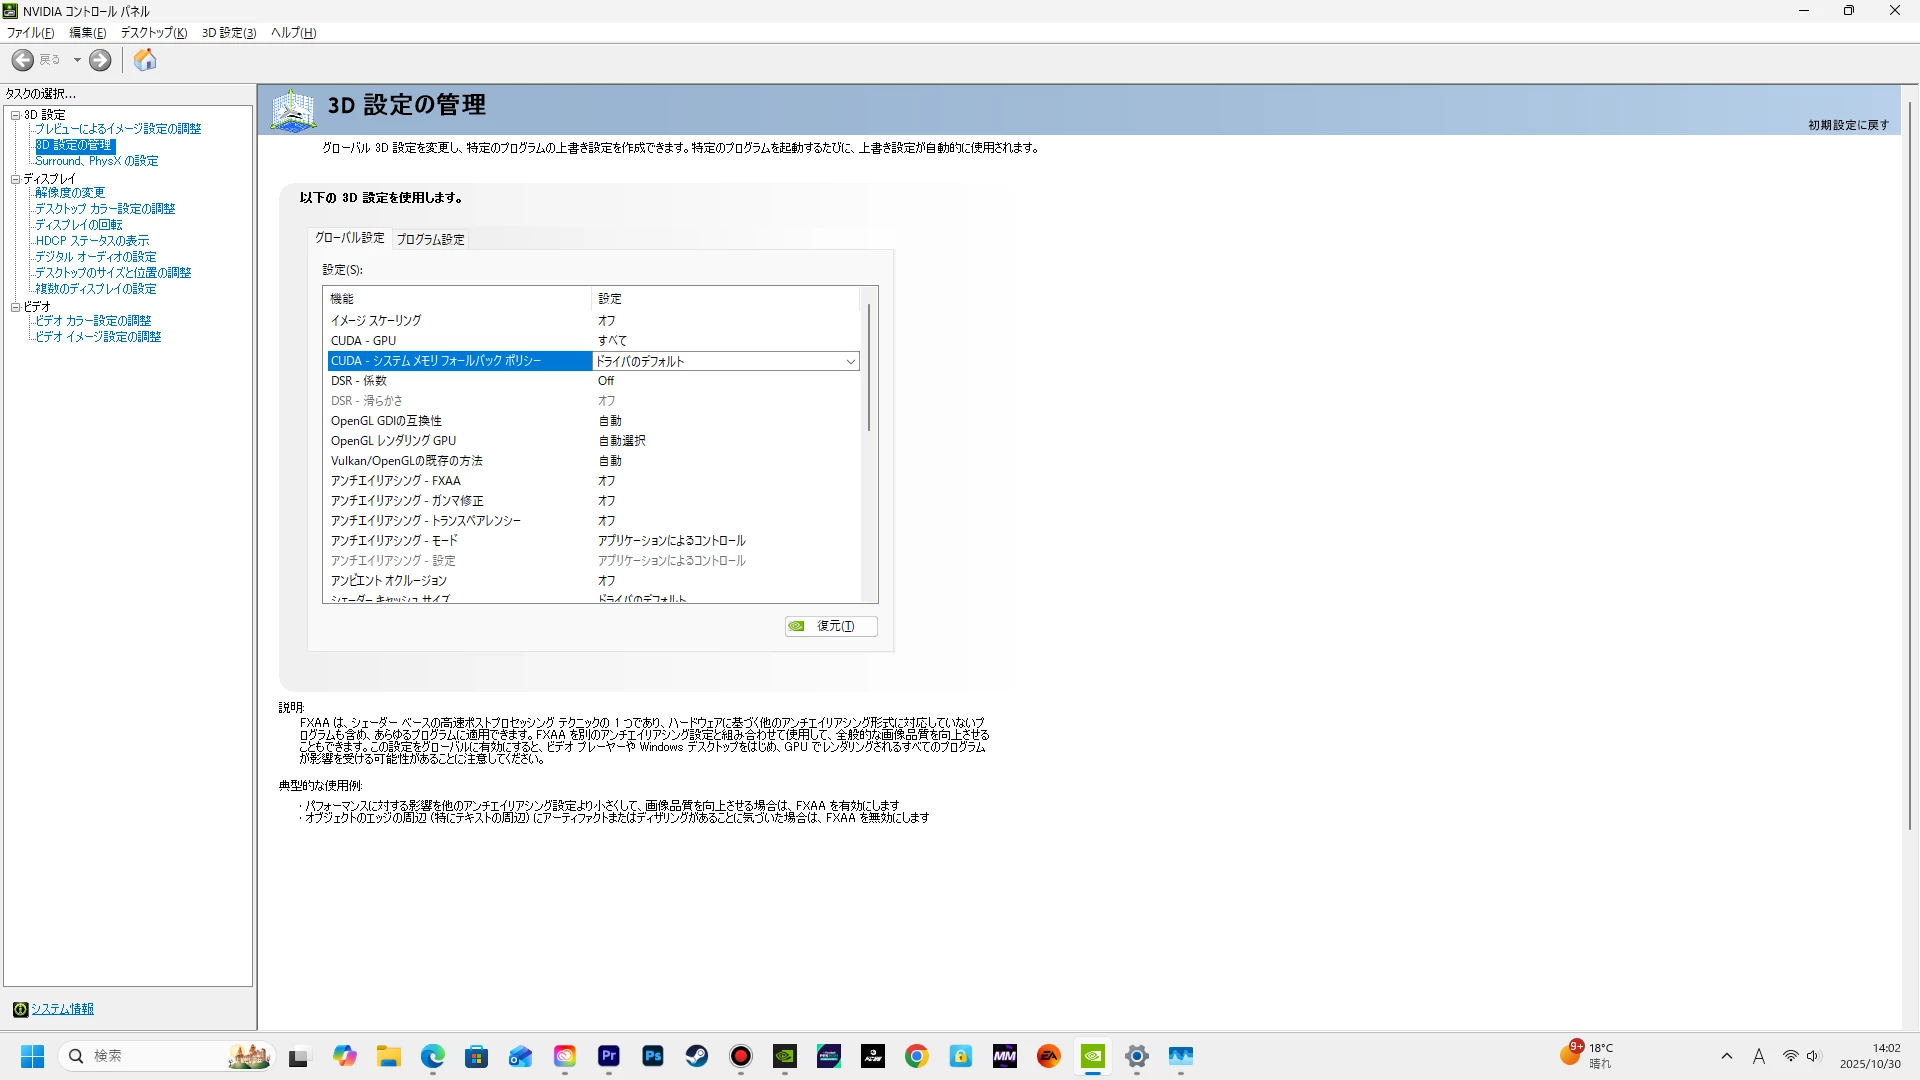Open the ヘルプ menu
Viewport: 1920px width, 1080px height.
coord(293,33)
